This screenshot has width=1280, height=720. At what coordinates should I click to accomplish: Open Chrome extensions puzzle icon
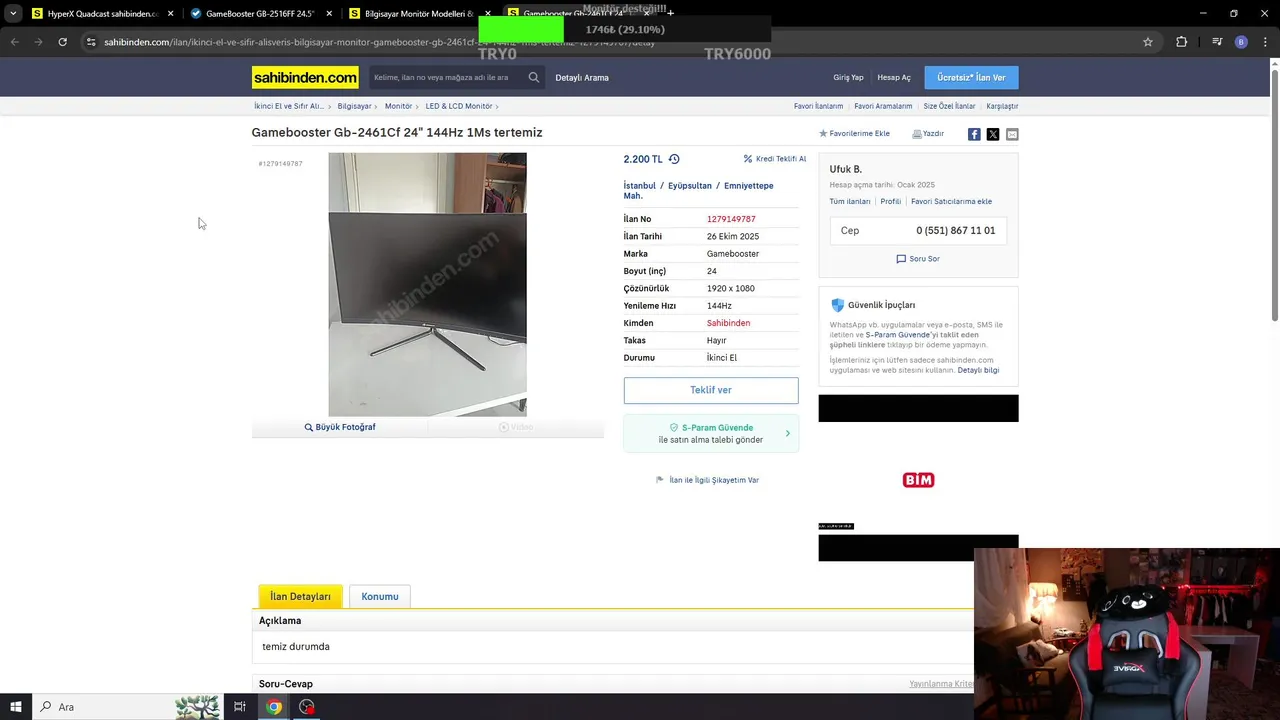tap(1181, 42)
